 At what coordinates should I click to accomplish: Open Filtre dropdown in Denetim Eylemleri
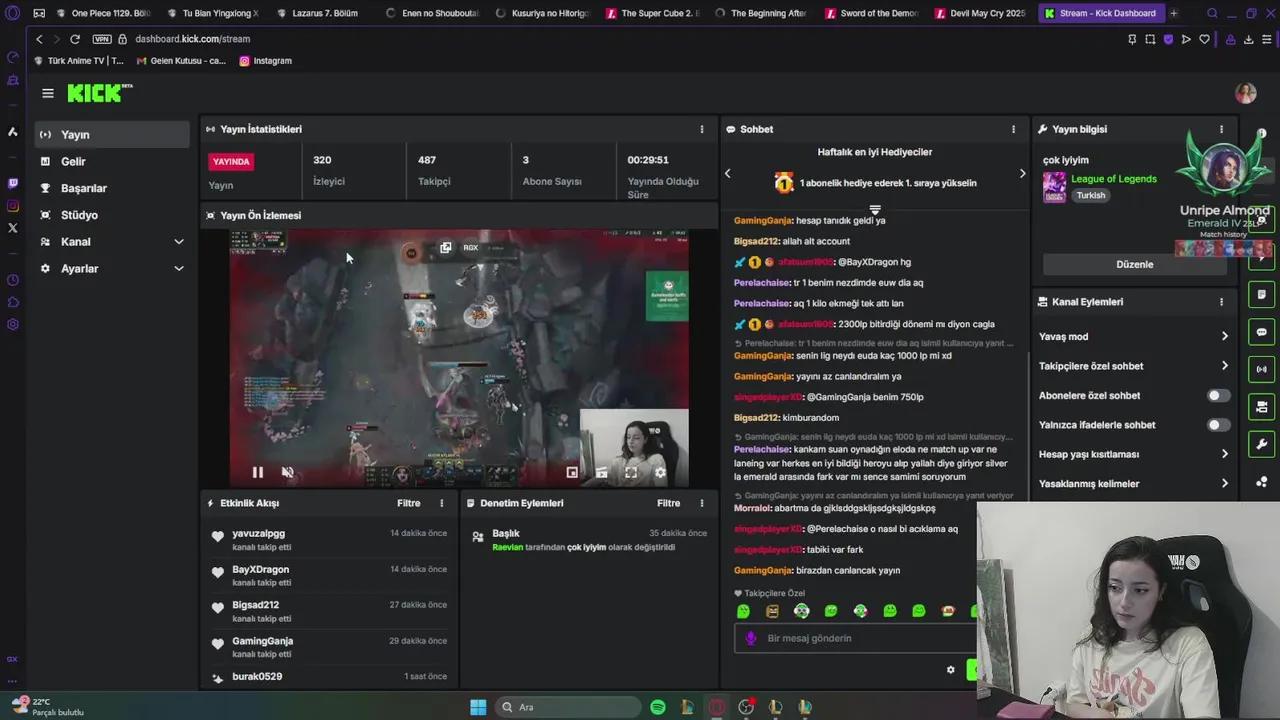pos(668,503)
